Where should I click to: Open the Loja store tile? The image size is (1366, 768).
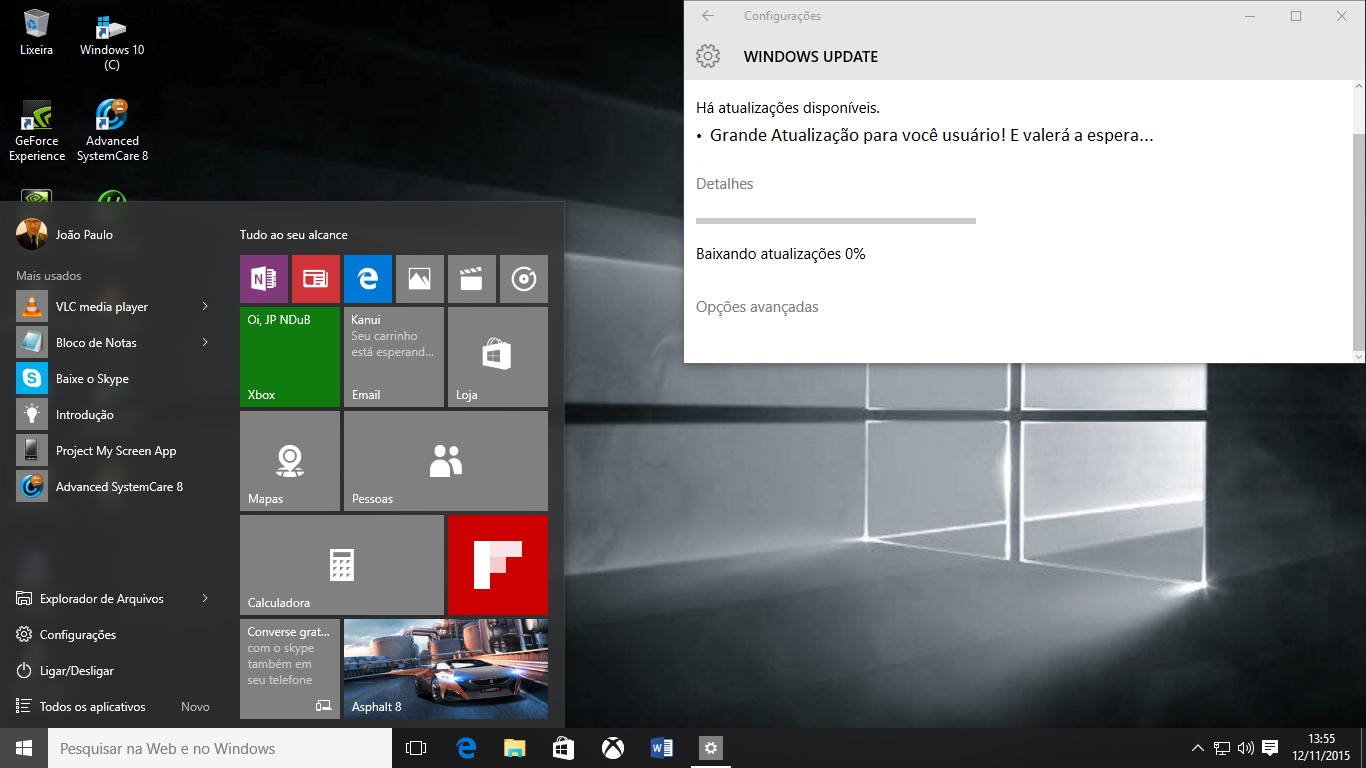pyautogui.click(x=498, y=357)
